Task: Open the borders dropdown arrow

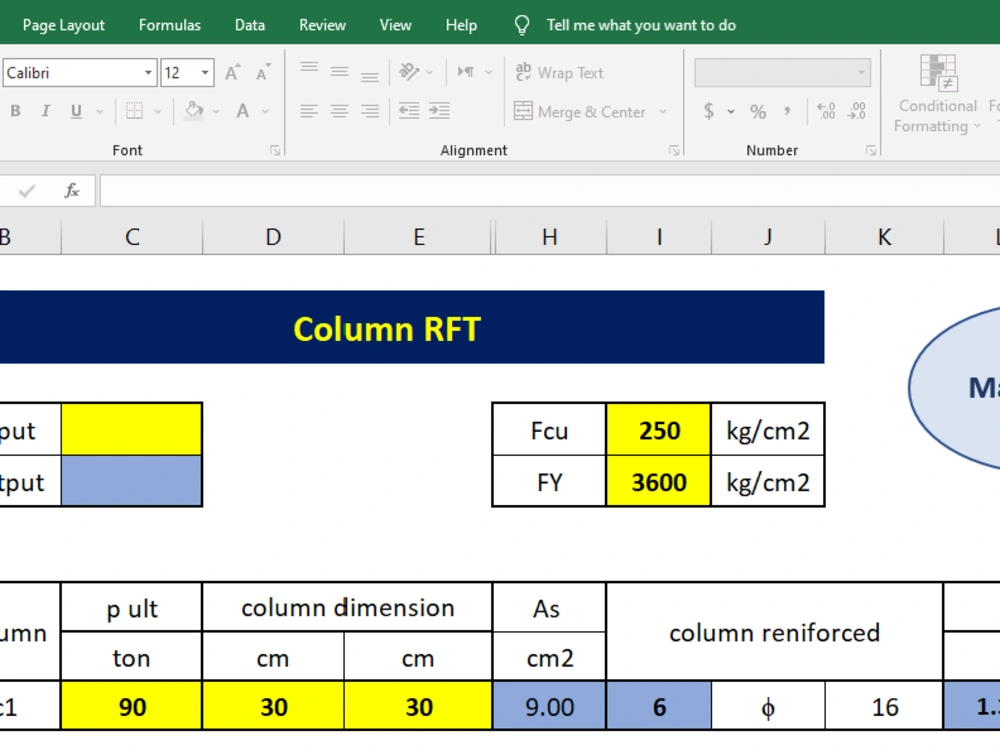Action: point(158,112)
